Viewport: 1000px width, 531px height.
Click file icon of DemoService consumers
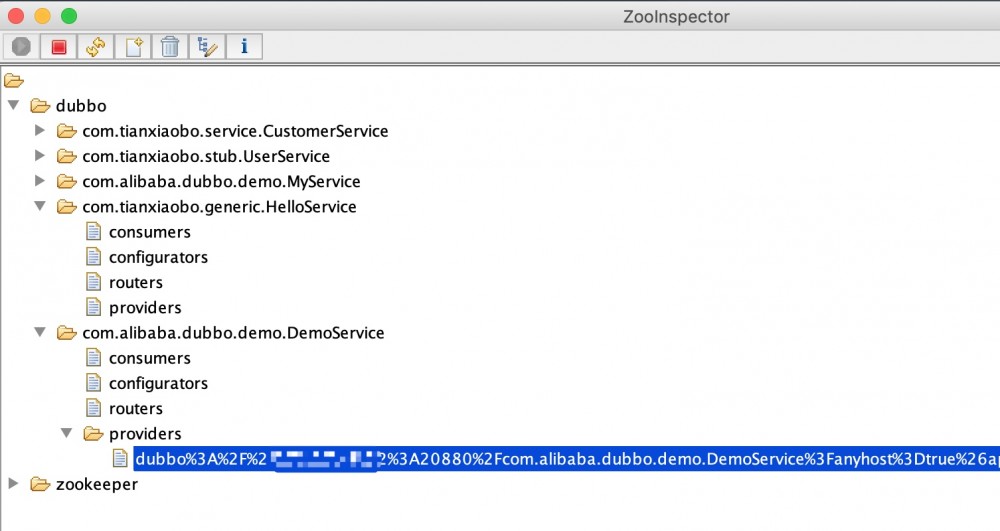click(93, 358)
